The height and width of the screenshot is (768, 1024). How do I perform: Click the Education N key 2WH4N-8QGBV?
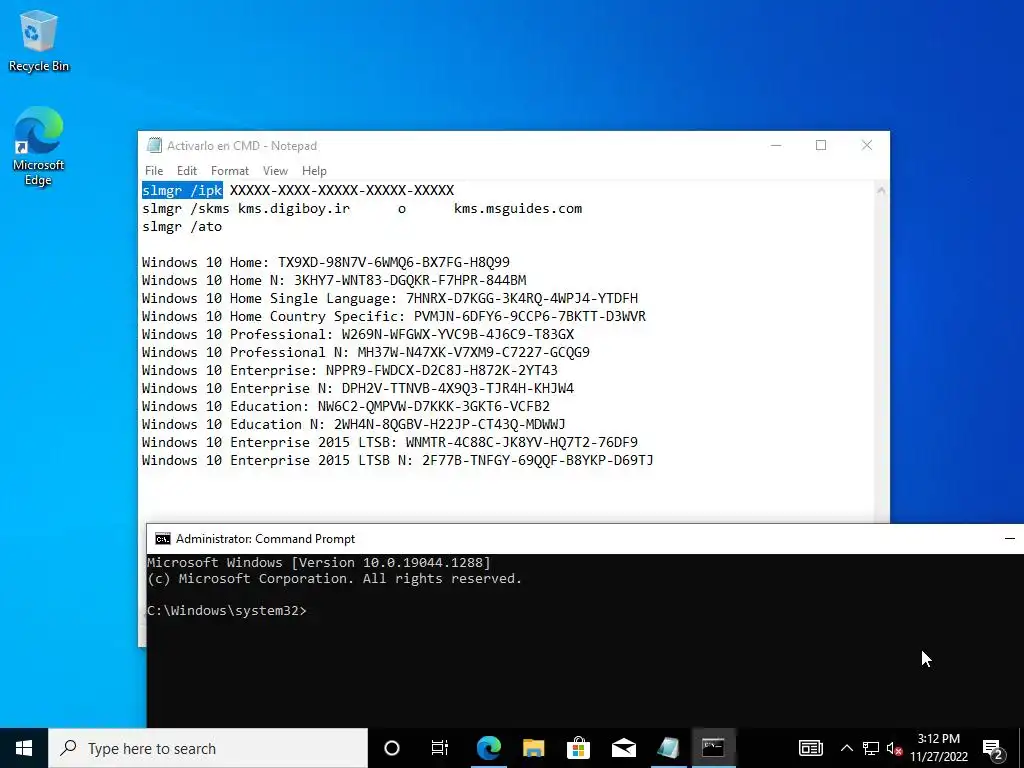point(449,424)
